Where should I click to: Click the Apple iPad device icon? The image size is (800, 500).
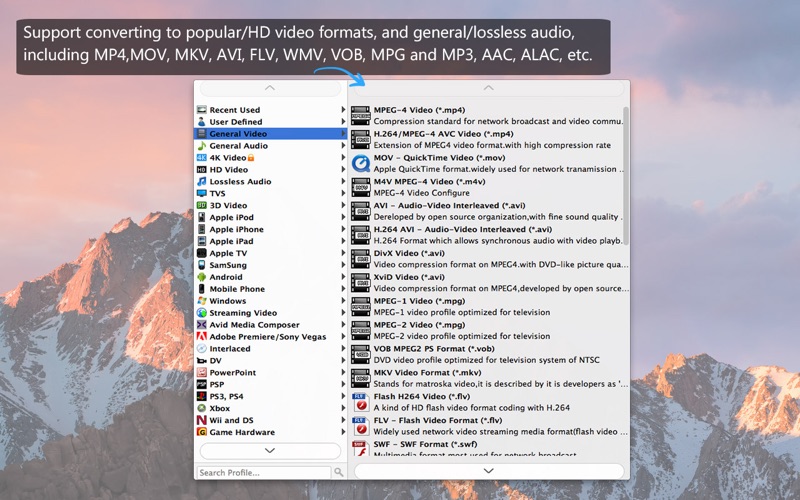[x=202, y=241]
